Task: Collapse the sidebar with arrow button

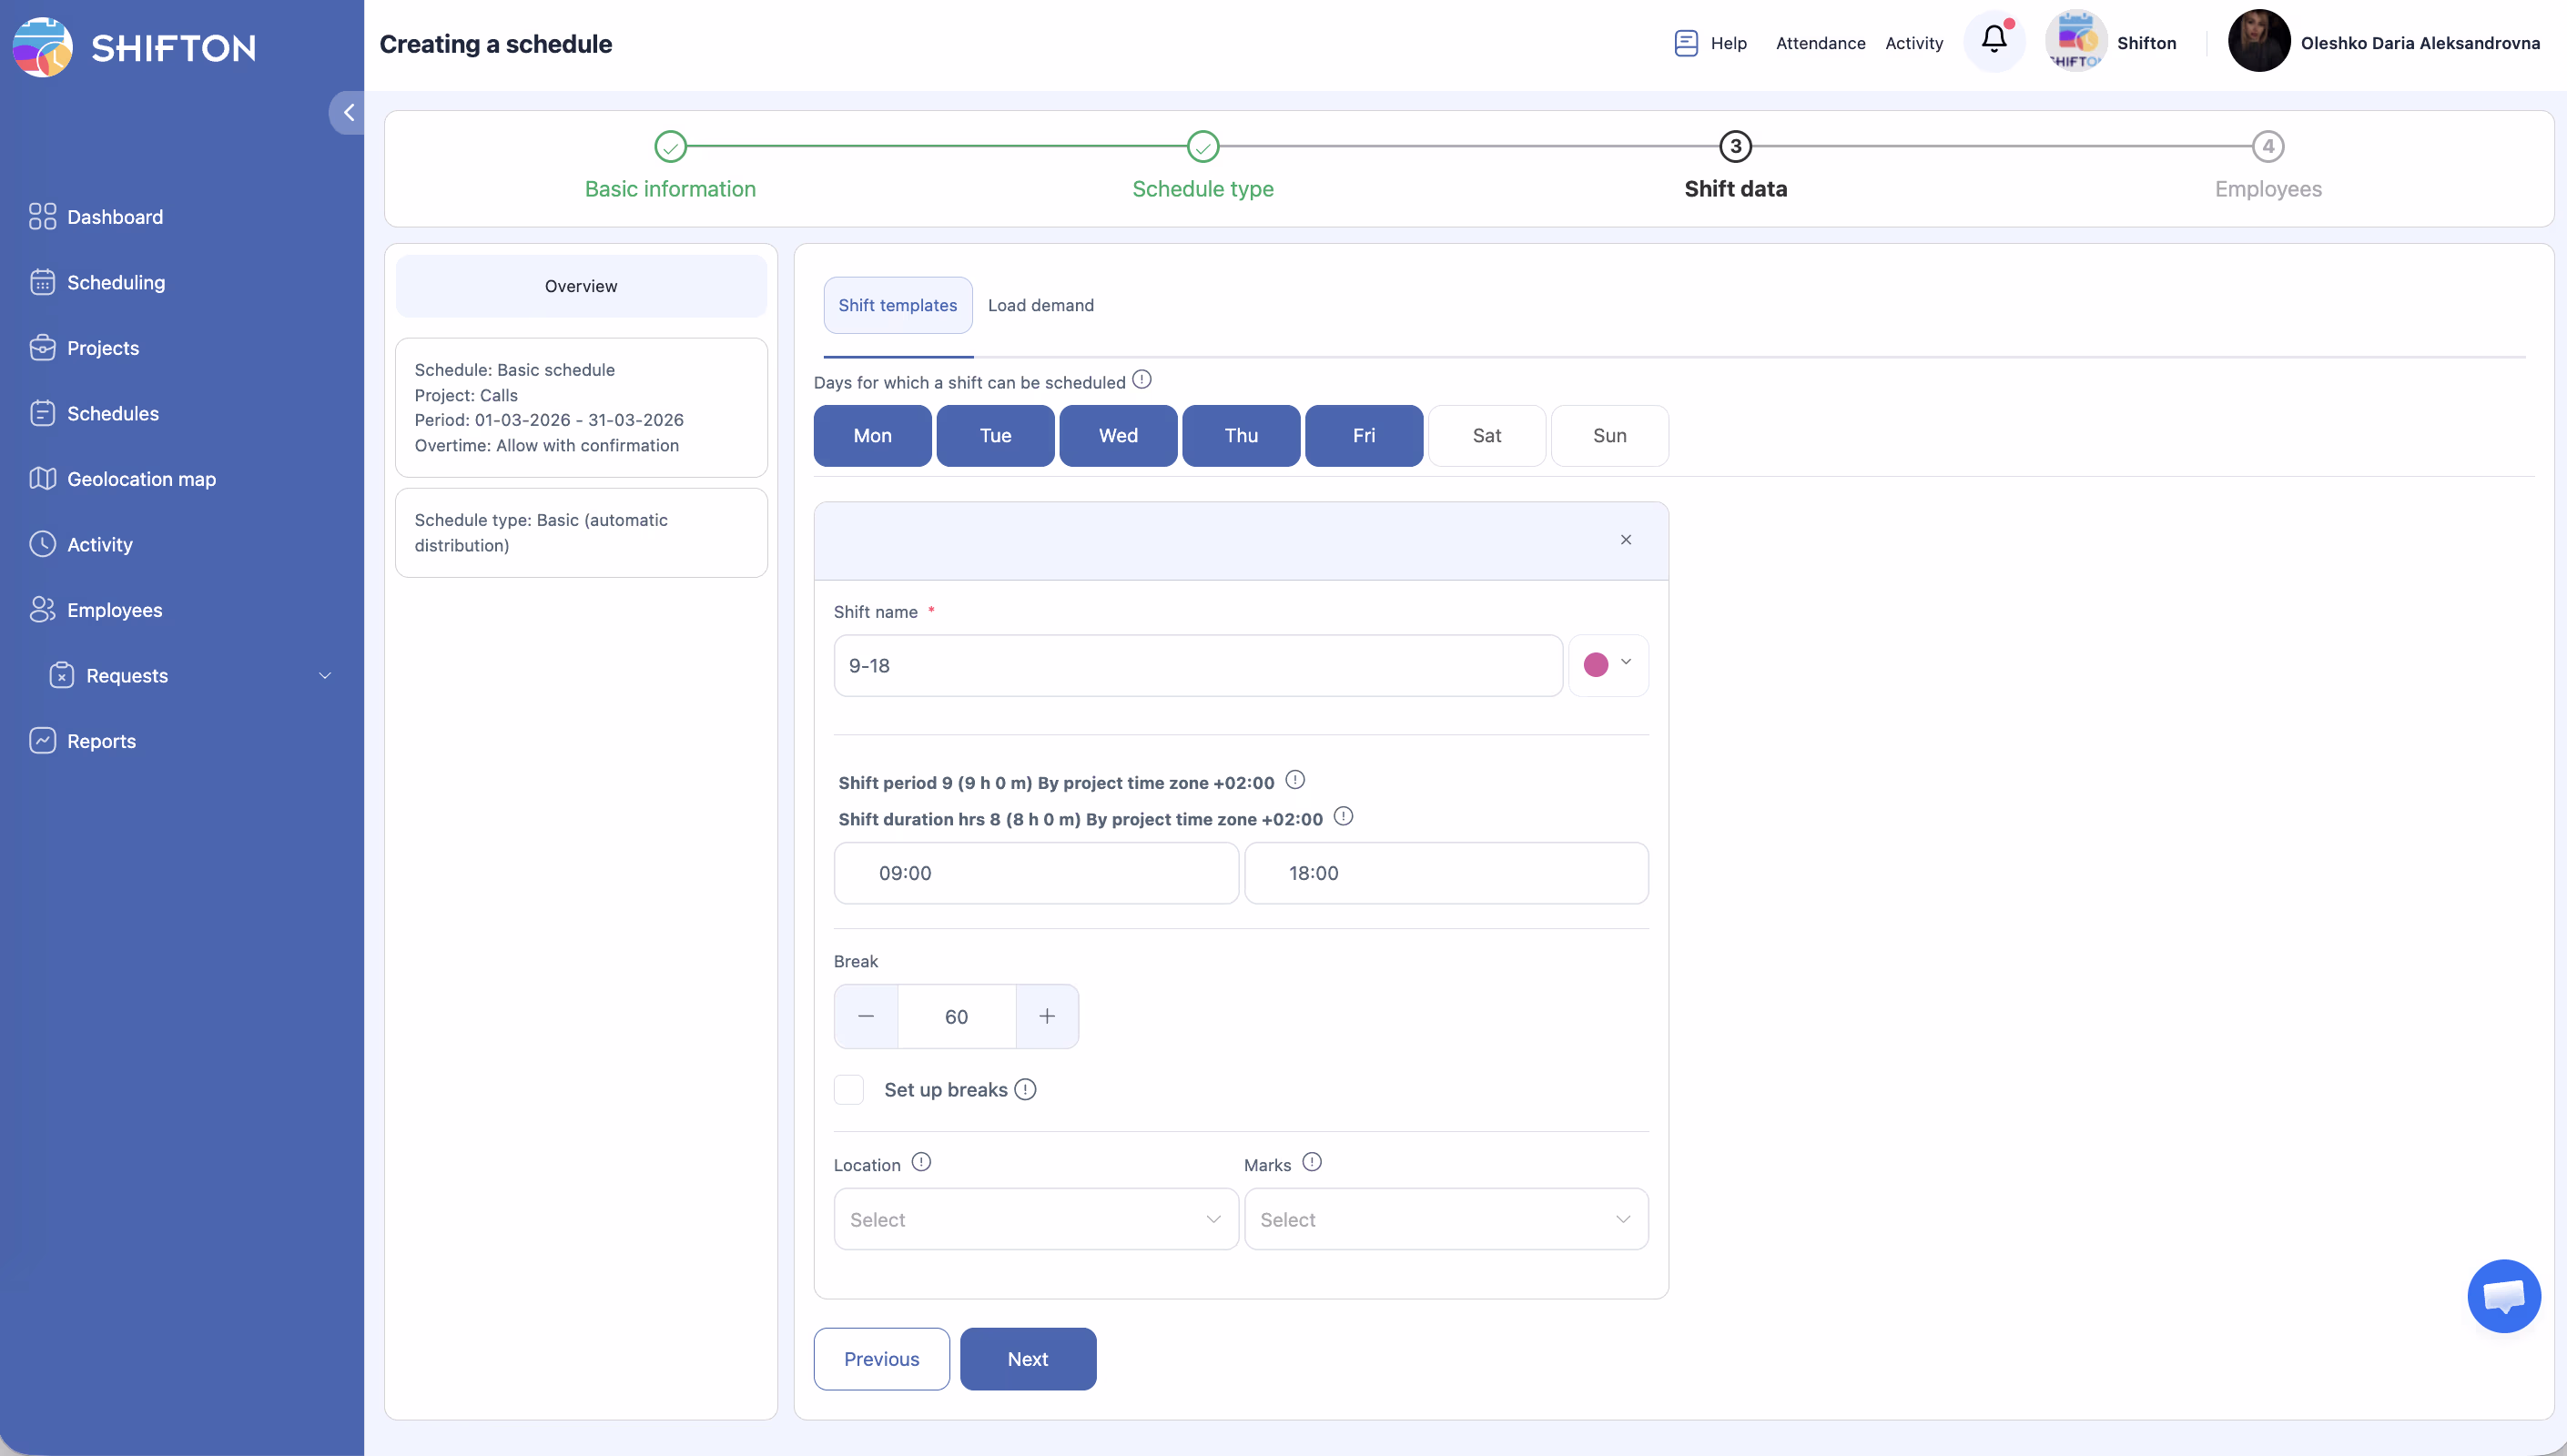Action: [348, 113]
